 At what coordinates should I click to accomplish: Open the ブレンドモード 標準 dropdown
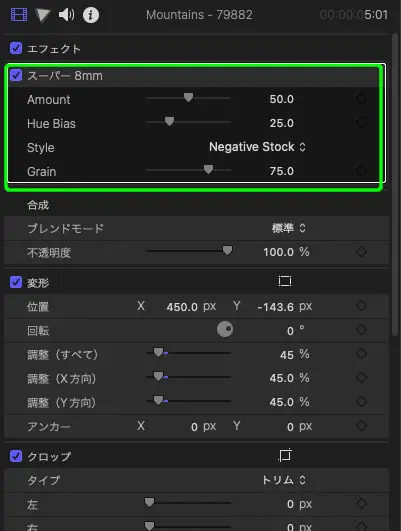(289, 228)
